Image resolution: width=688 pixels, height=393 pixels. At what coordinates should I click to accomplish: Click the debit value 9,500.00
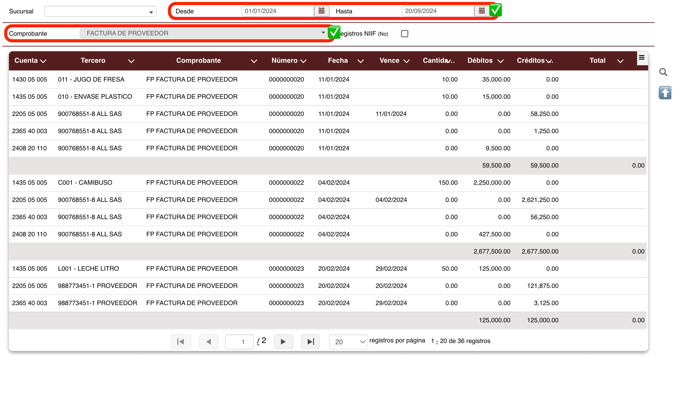pyautogui.click(x=498, y=148)
